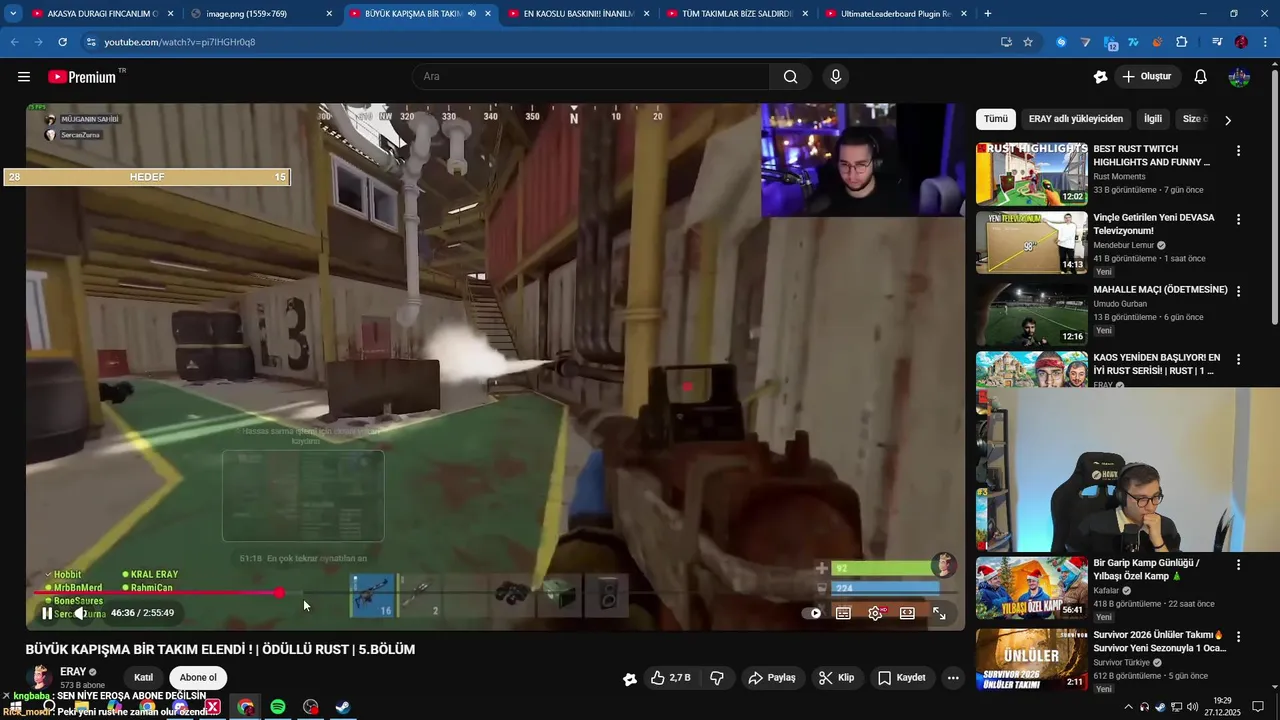
Task: Open Survivor 2026 Ünlüler Takımı video title
Action: pyautogui.click(x=1159, y=641)
